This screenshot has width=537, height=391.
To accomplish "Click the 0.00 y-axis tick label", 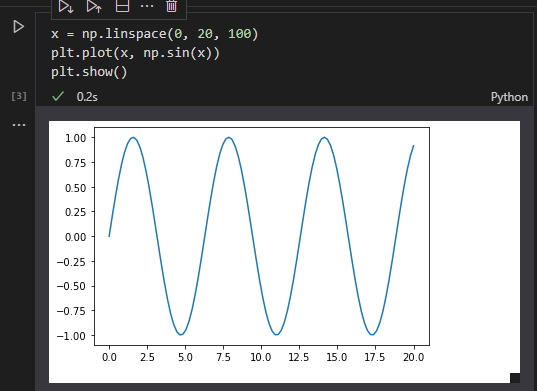I will (x=75, y=237).
